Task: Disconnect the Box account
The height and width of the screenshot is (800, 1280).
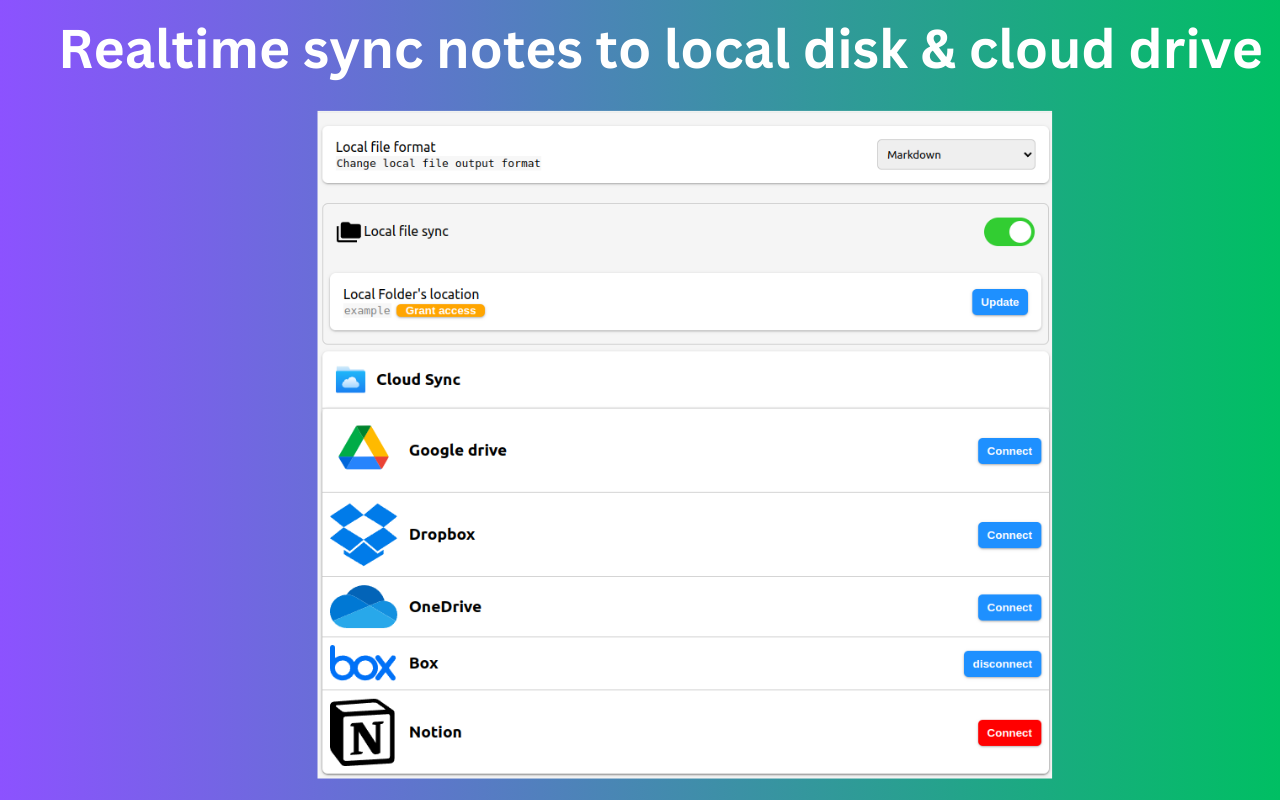Action: [1002, 664]
